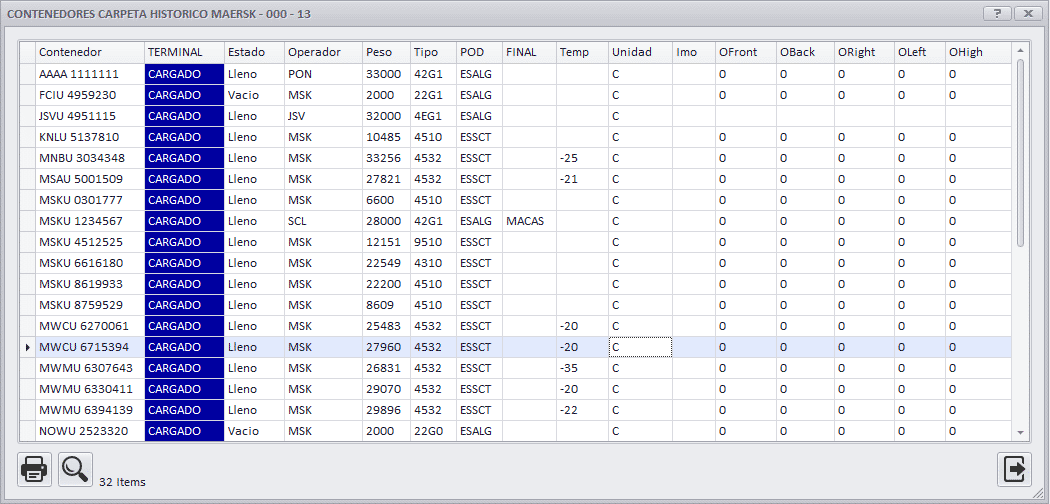Click the Estado column header
Screen dimensions: 1050x504
click(x=254, y=52)
